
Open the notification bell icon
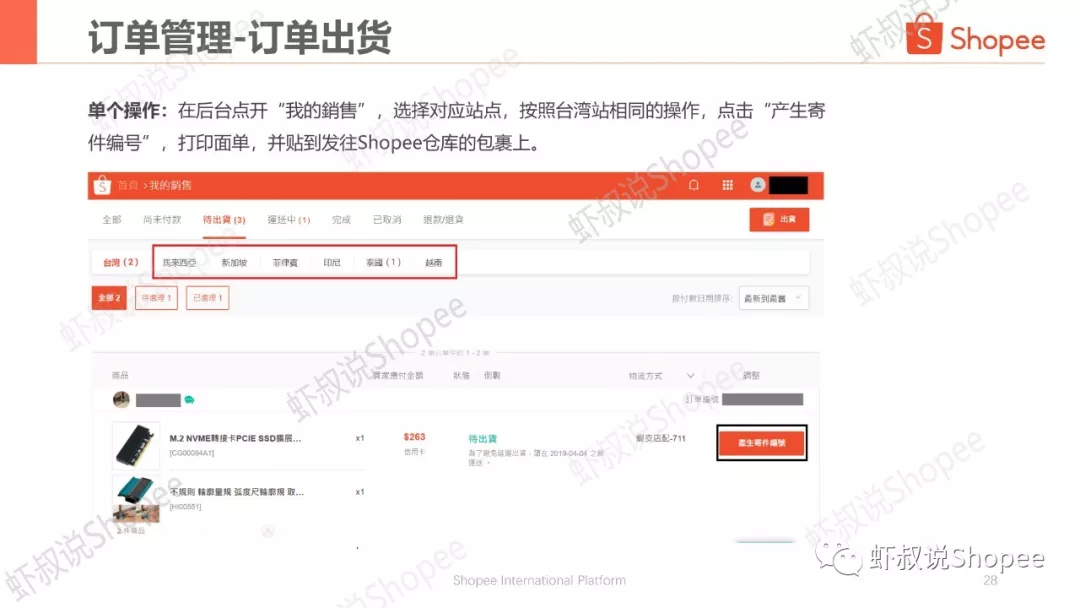point(694,185)
